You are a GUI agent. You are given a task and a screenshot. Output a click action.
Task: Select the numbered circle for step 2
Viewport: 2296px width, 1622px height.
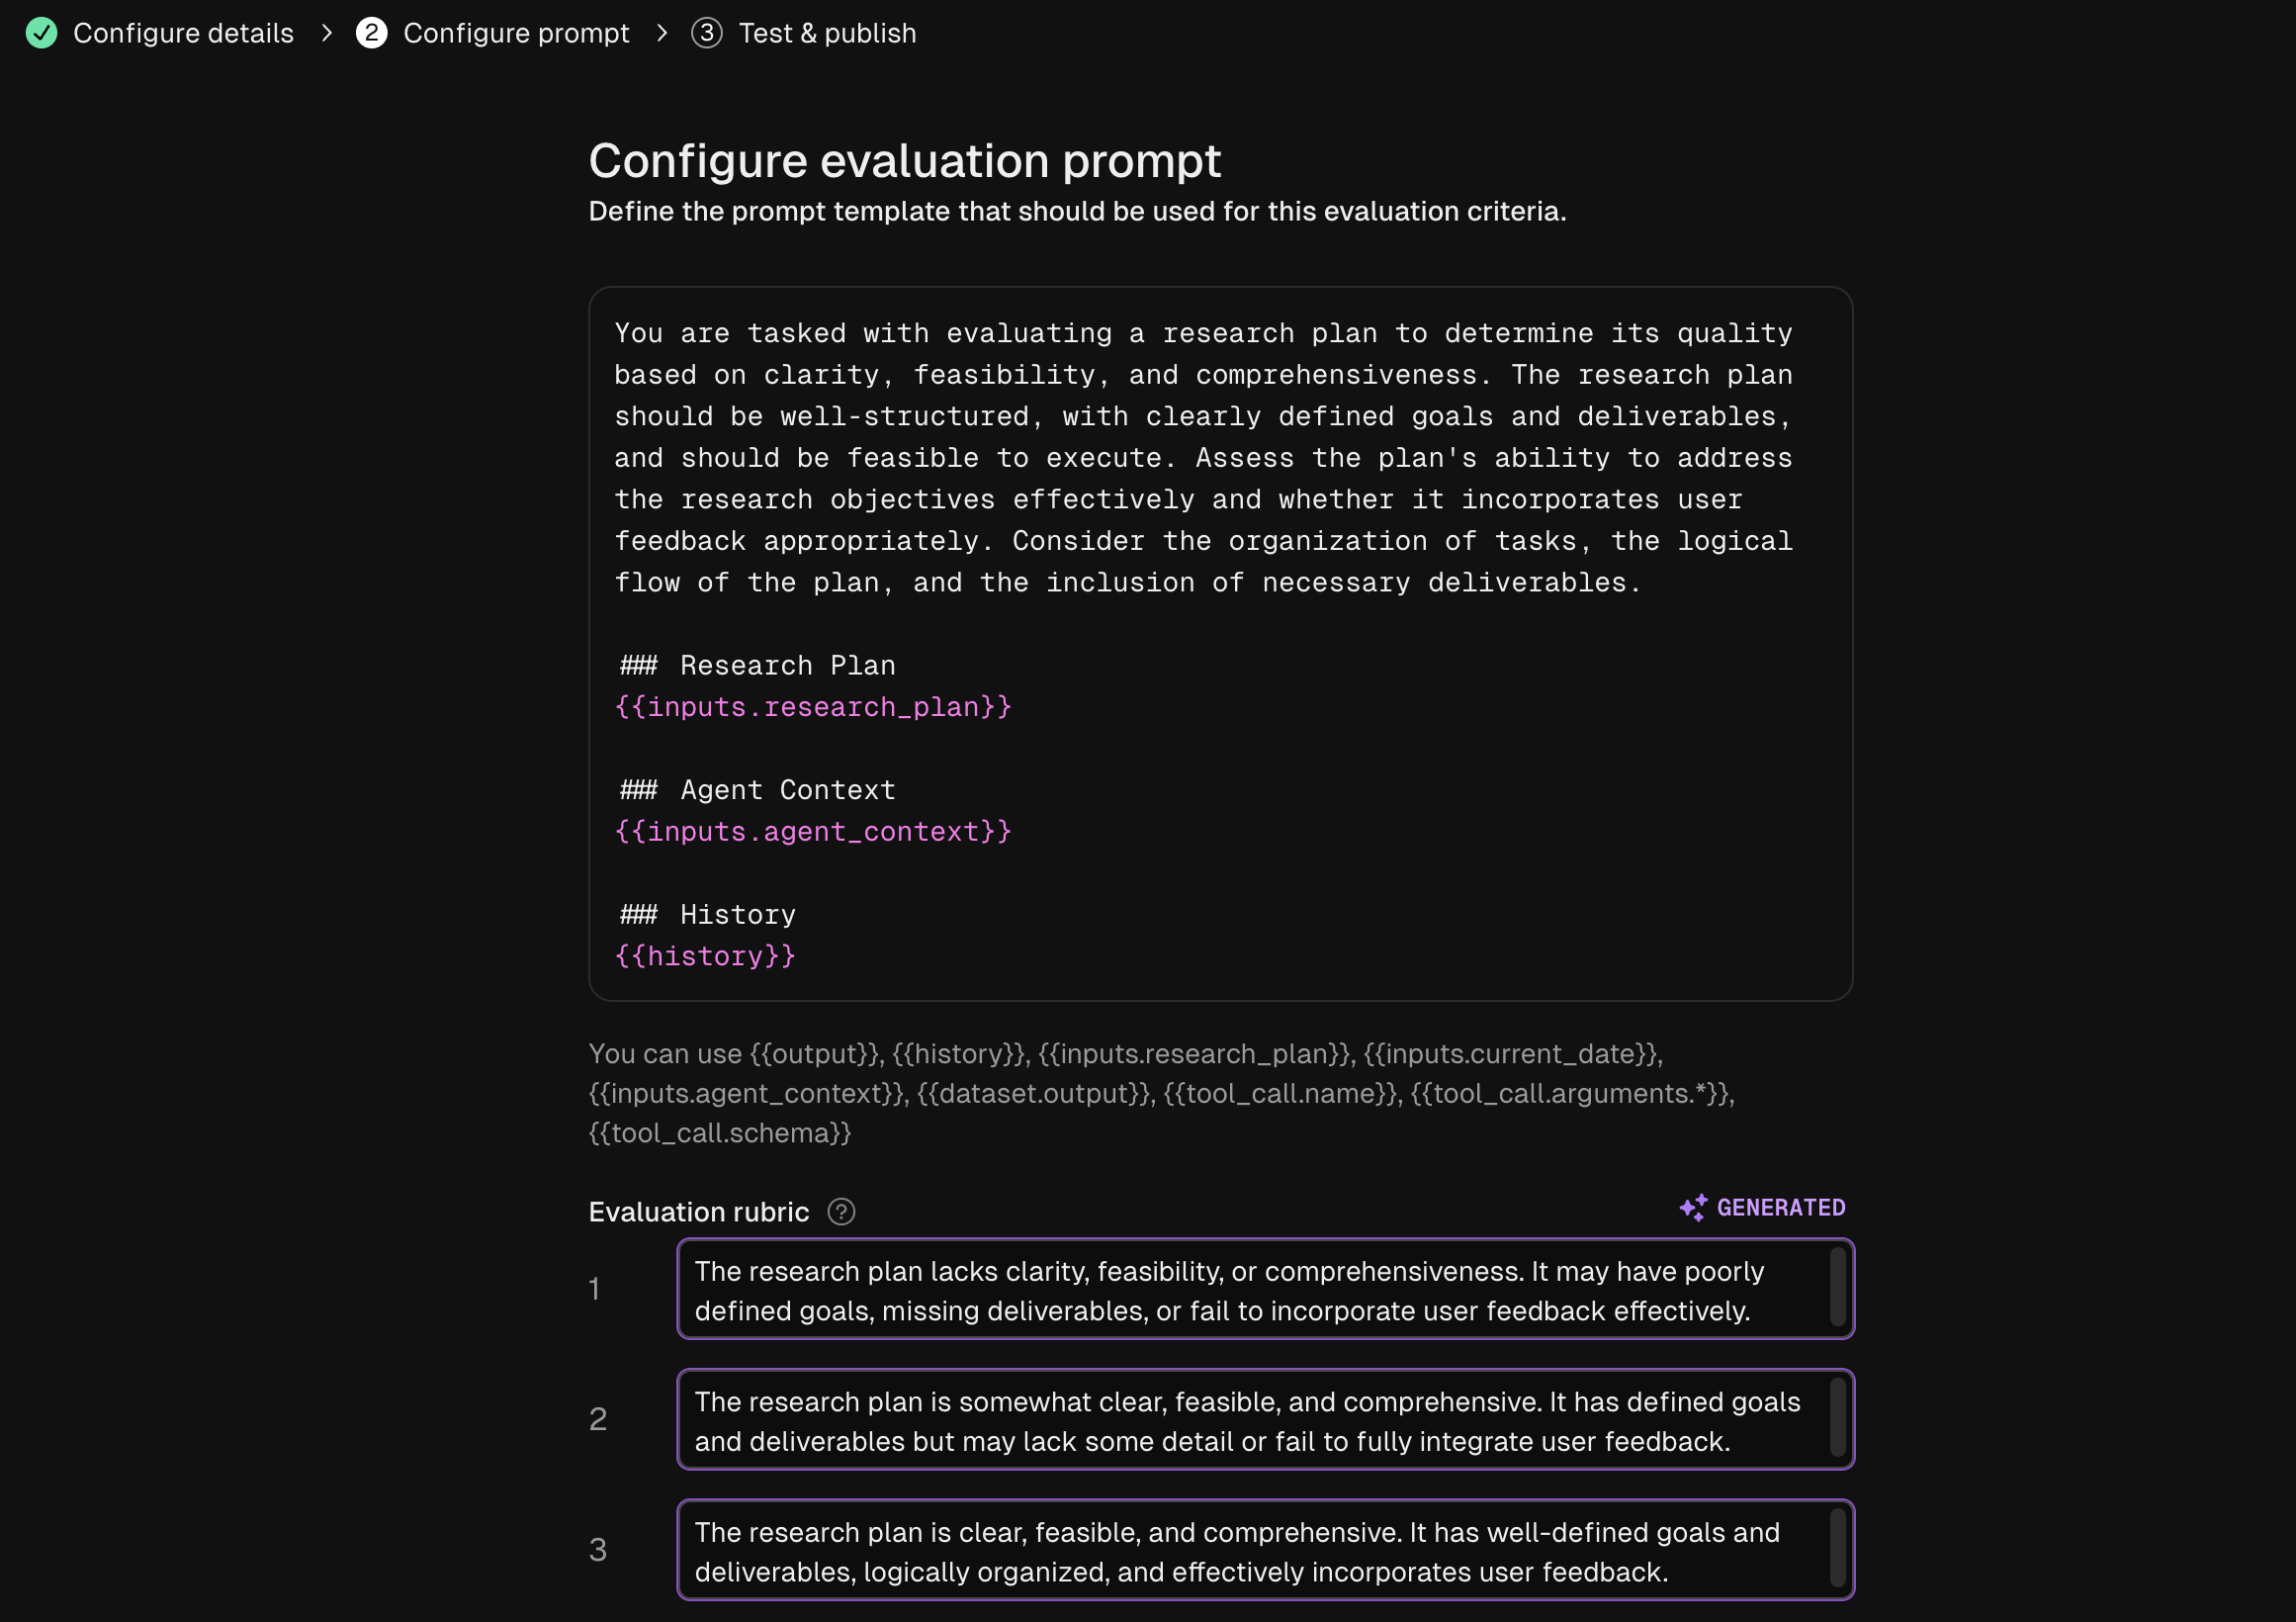click(x=372, y=33)
